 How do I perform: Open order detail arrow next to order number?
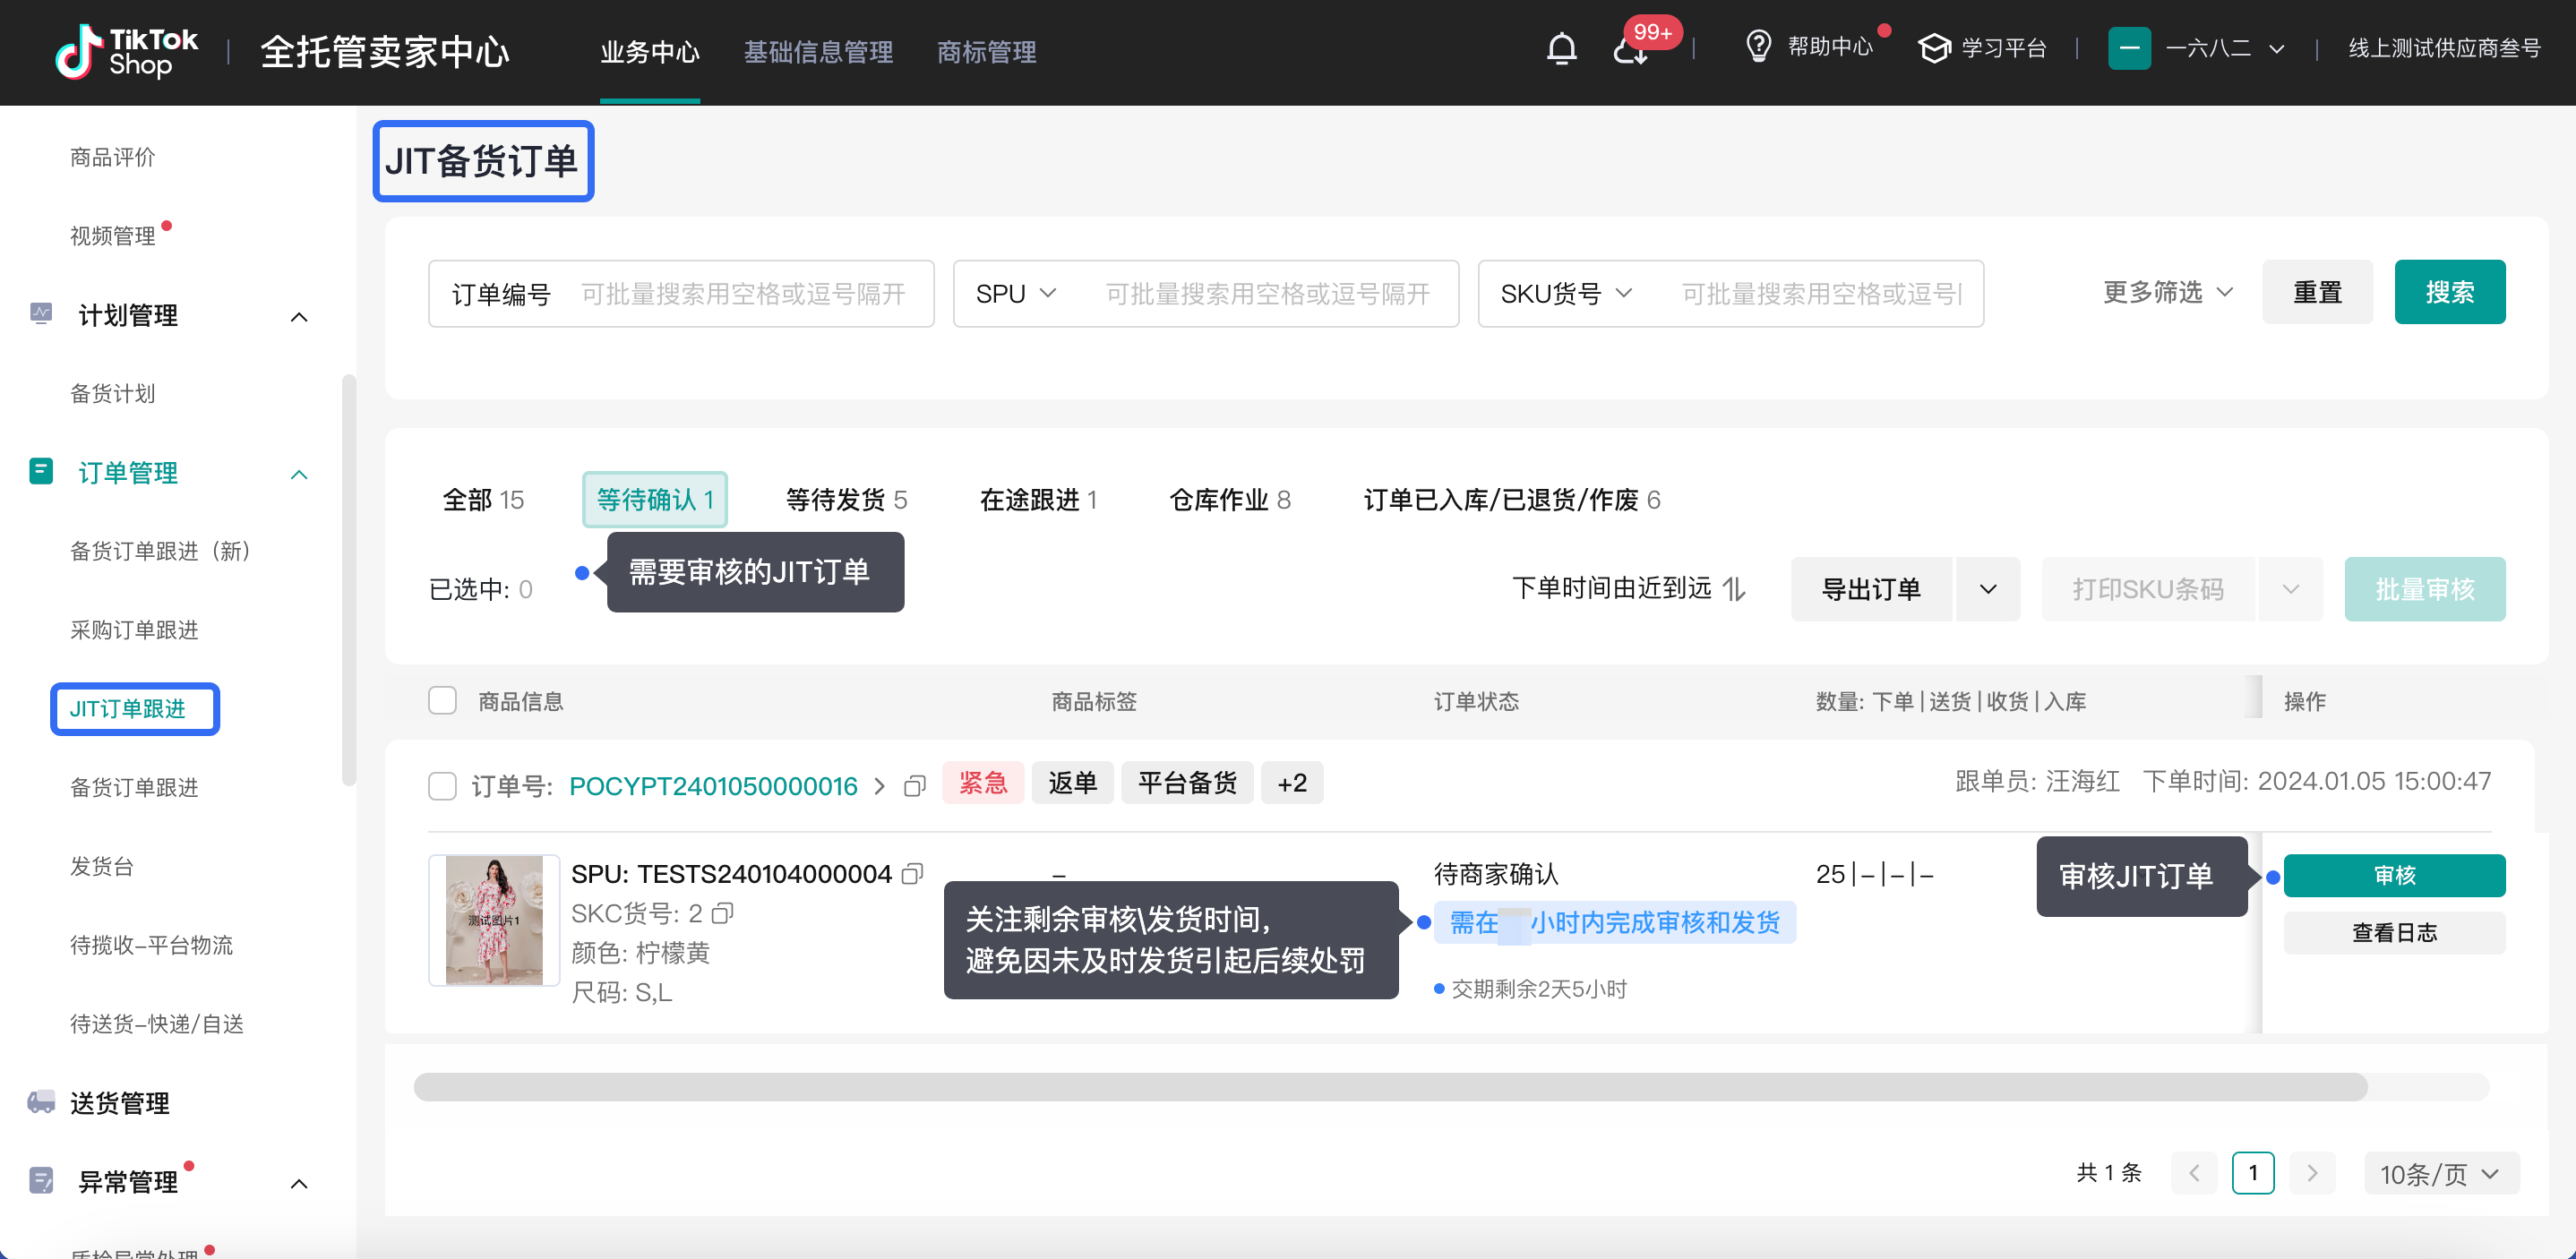coord(880,786)
